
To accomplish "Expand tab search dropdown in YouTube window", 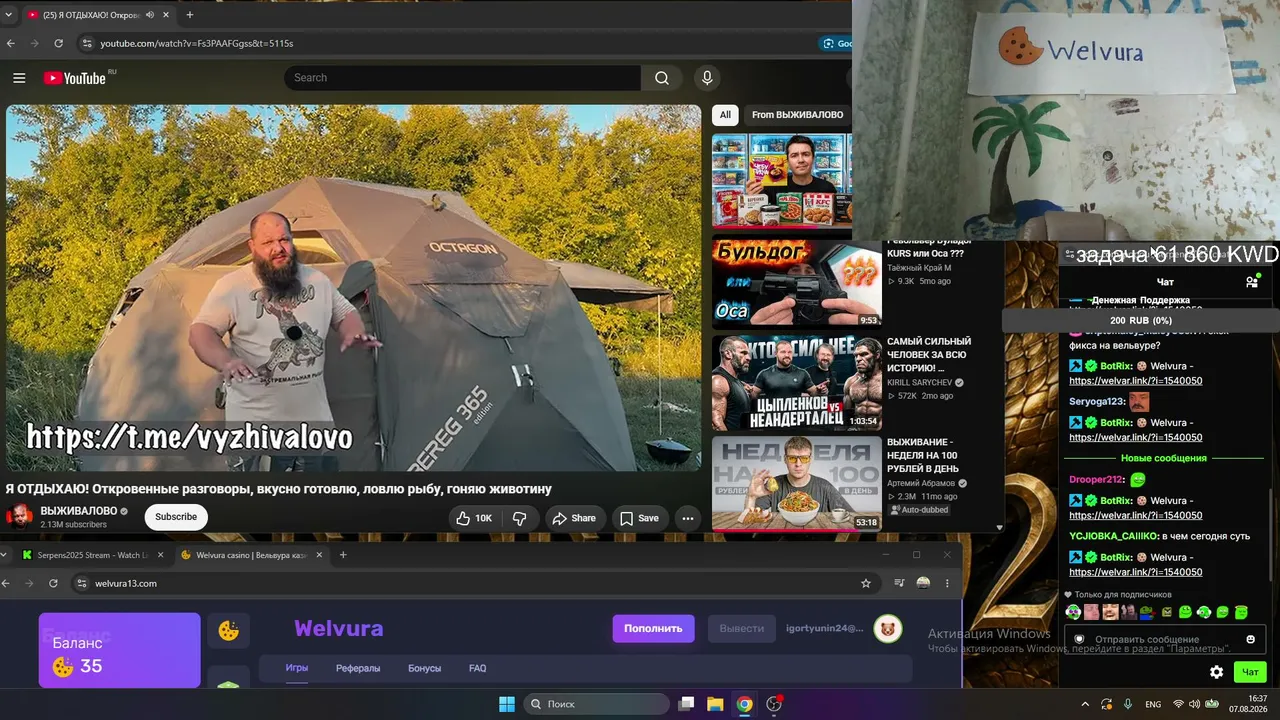I will [8, 15].
